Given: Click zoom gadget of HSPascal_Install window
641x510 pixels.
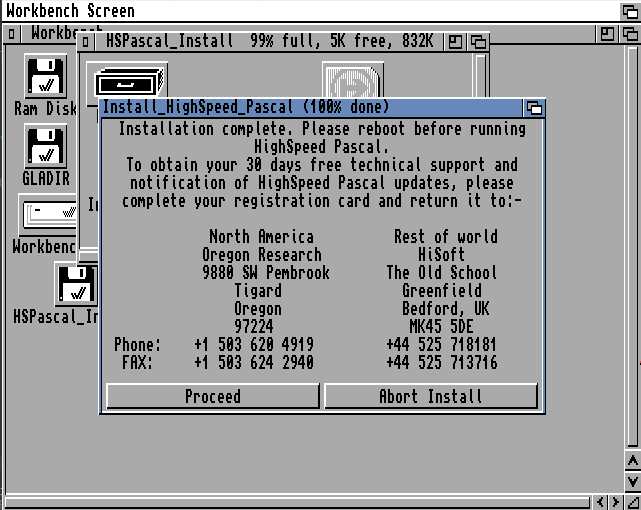Looking at the screenshot, I should tap(455, 42).
